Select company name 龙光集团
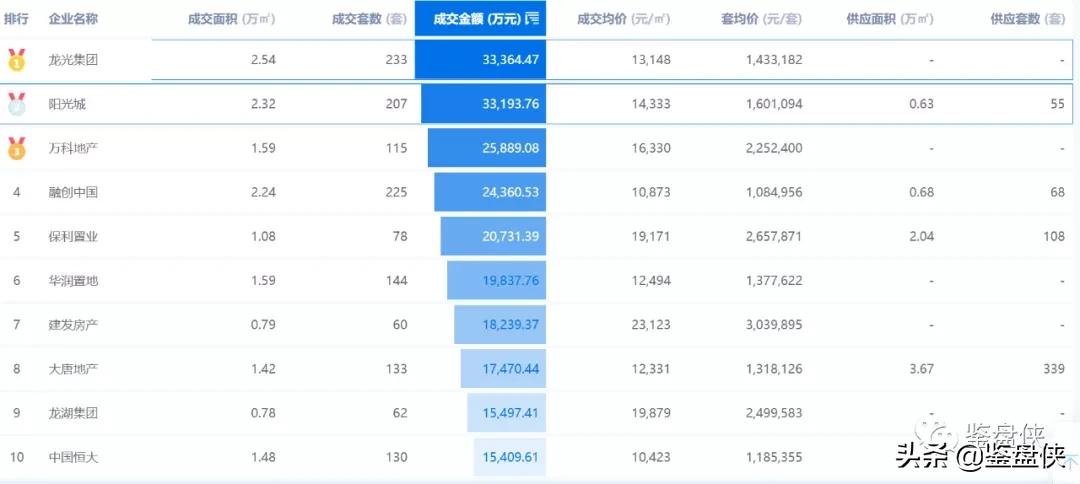The width and height of the screenshot is (1080, 484). click(x=73, y=60)
